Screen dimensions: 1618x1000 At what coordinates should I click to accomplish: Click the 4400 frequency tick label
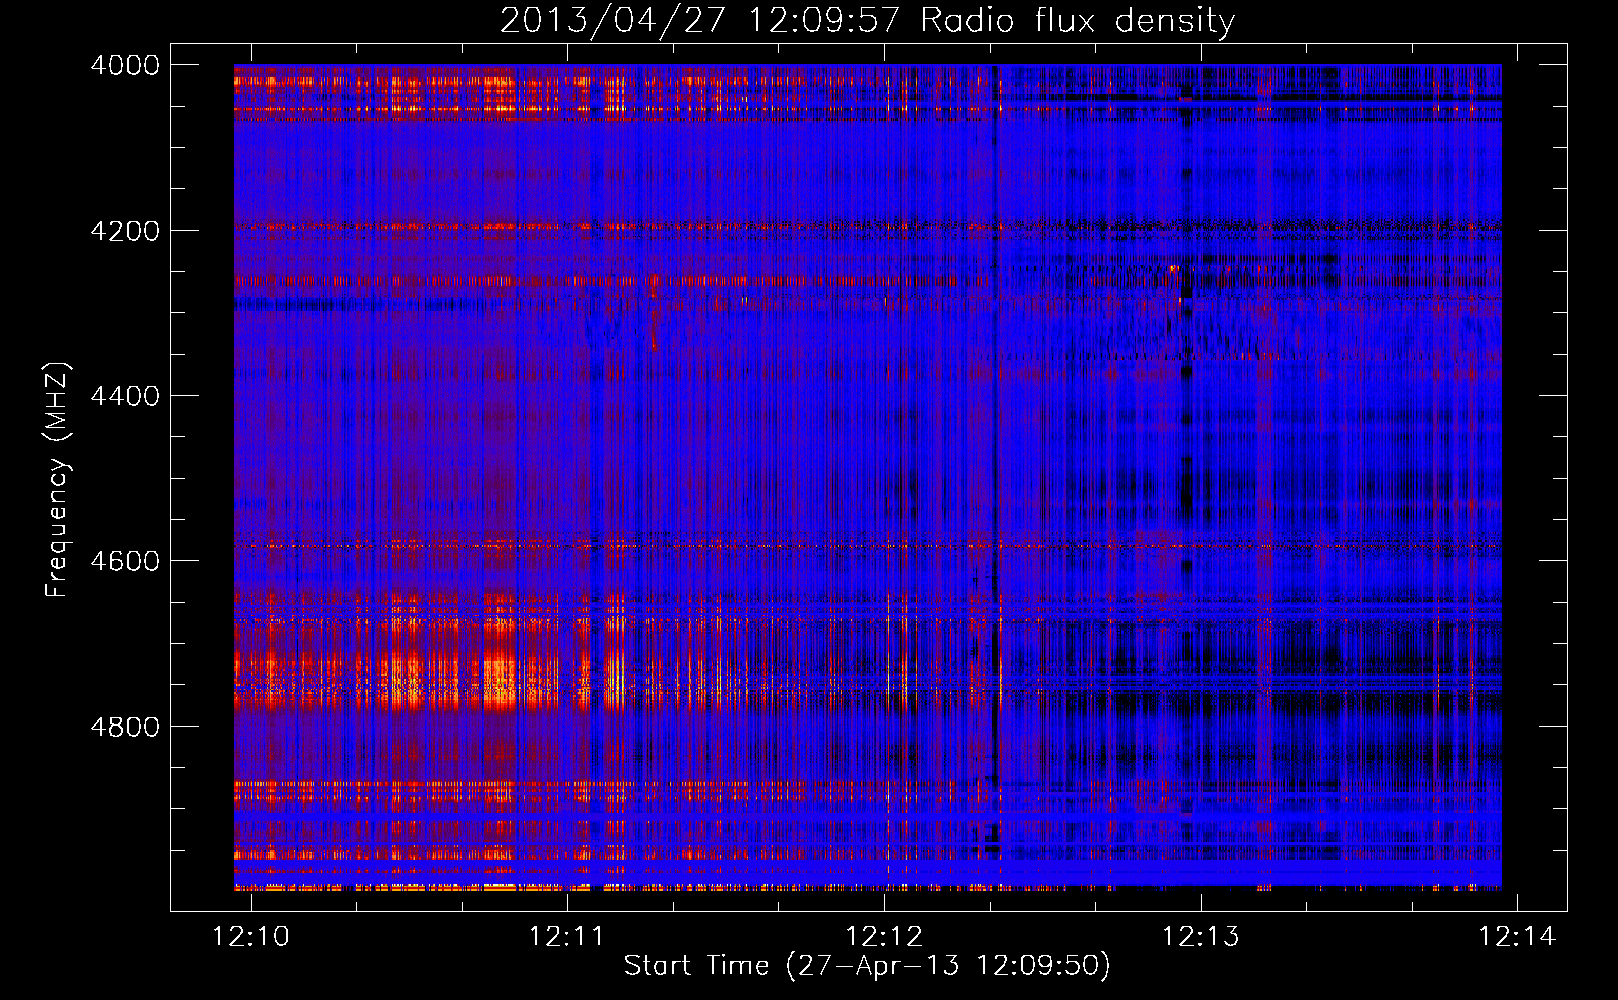tap(125, 396)
